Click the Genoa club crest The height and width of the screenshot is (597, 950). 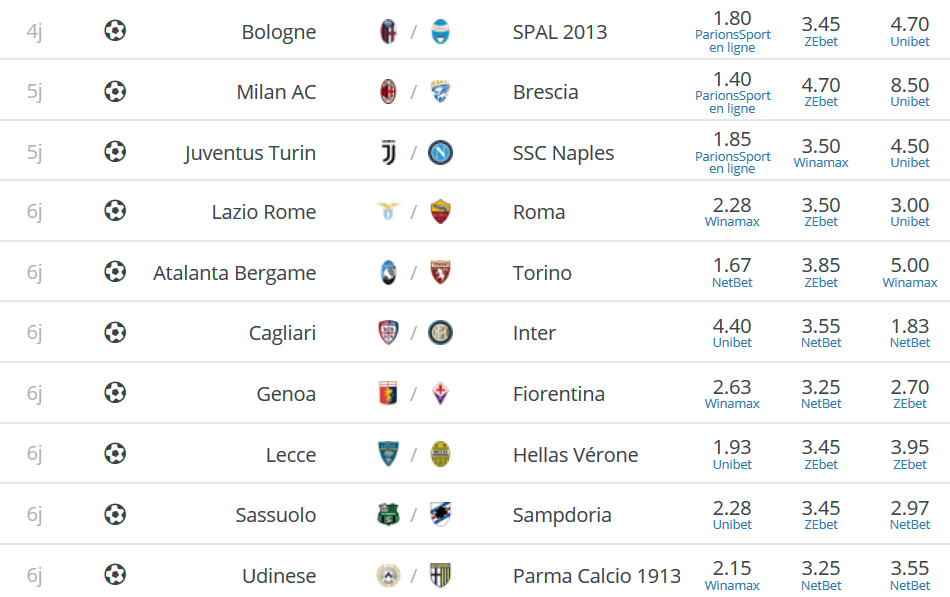pyautogui.click(x=388, y=393)
